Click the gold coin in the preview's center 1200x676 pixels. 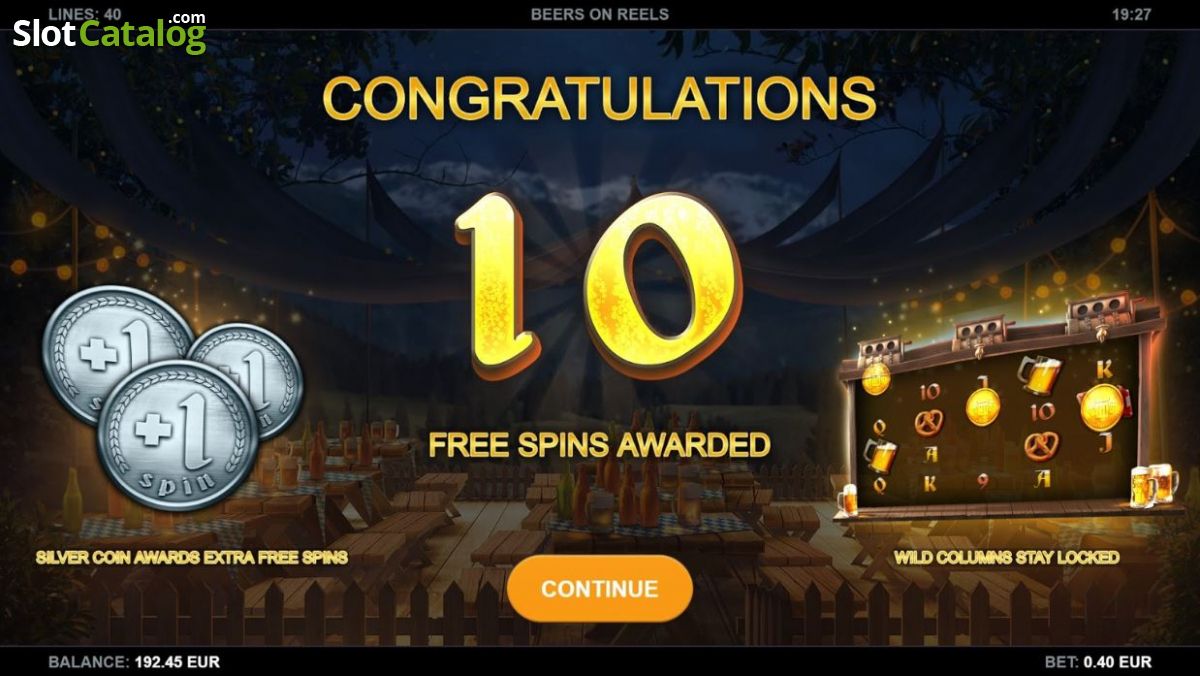tap(983, 407)
